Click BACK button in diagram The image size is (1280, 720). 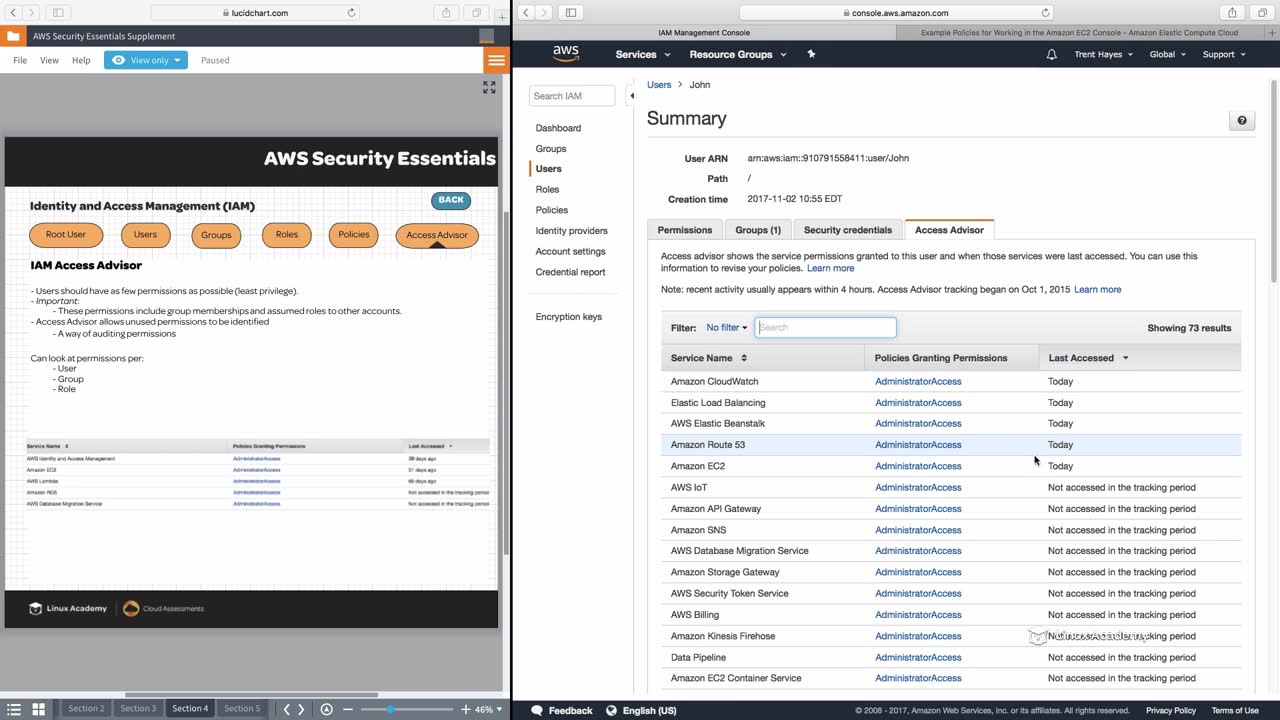[x=451, y=200]
